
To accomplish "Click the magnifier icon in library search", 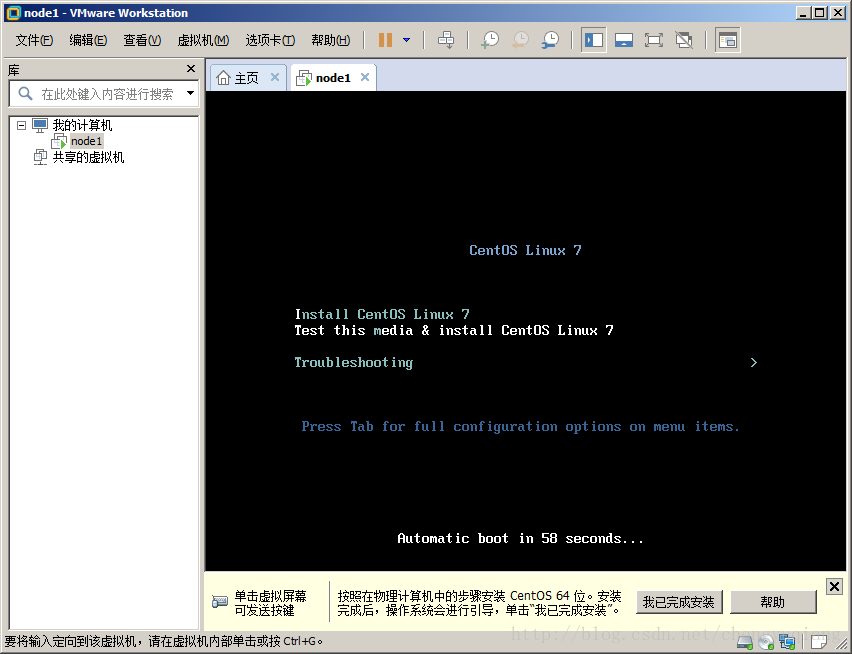I will coord(25,93).
